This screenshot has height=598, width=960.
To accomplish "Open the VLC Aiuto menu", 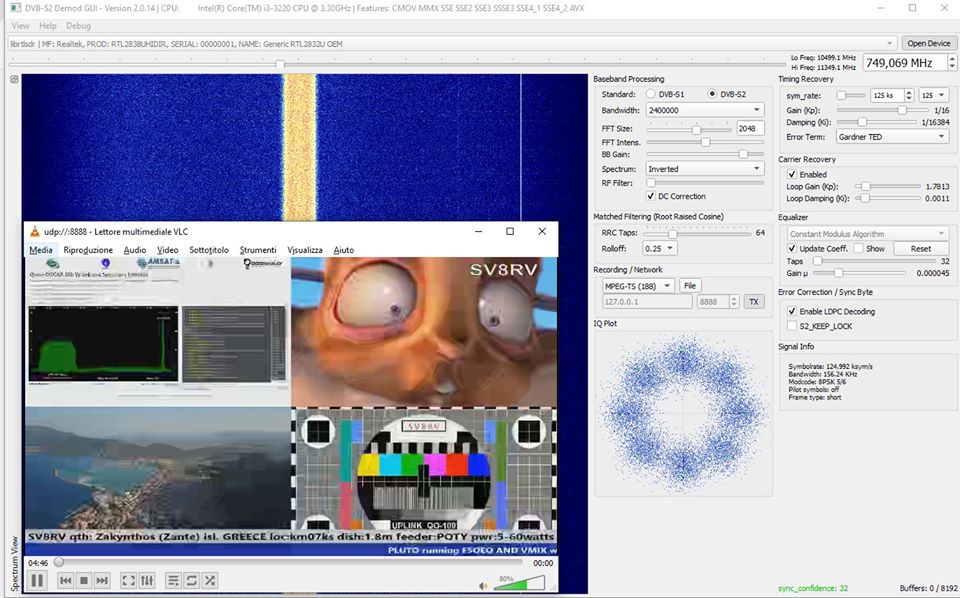I will coord(343,250).
